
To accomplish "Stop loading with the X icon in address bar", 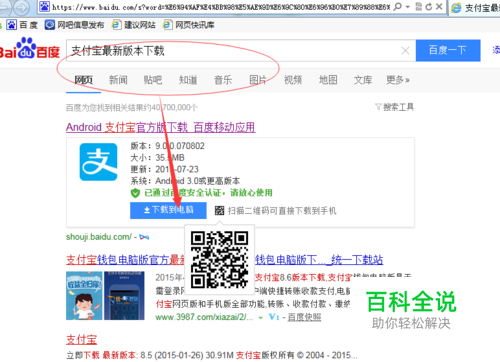I will [439, 7].
